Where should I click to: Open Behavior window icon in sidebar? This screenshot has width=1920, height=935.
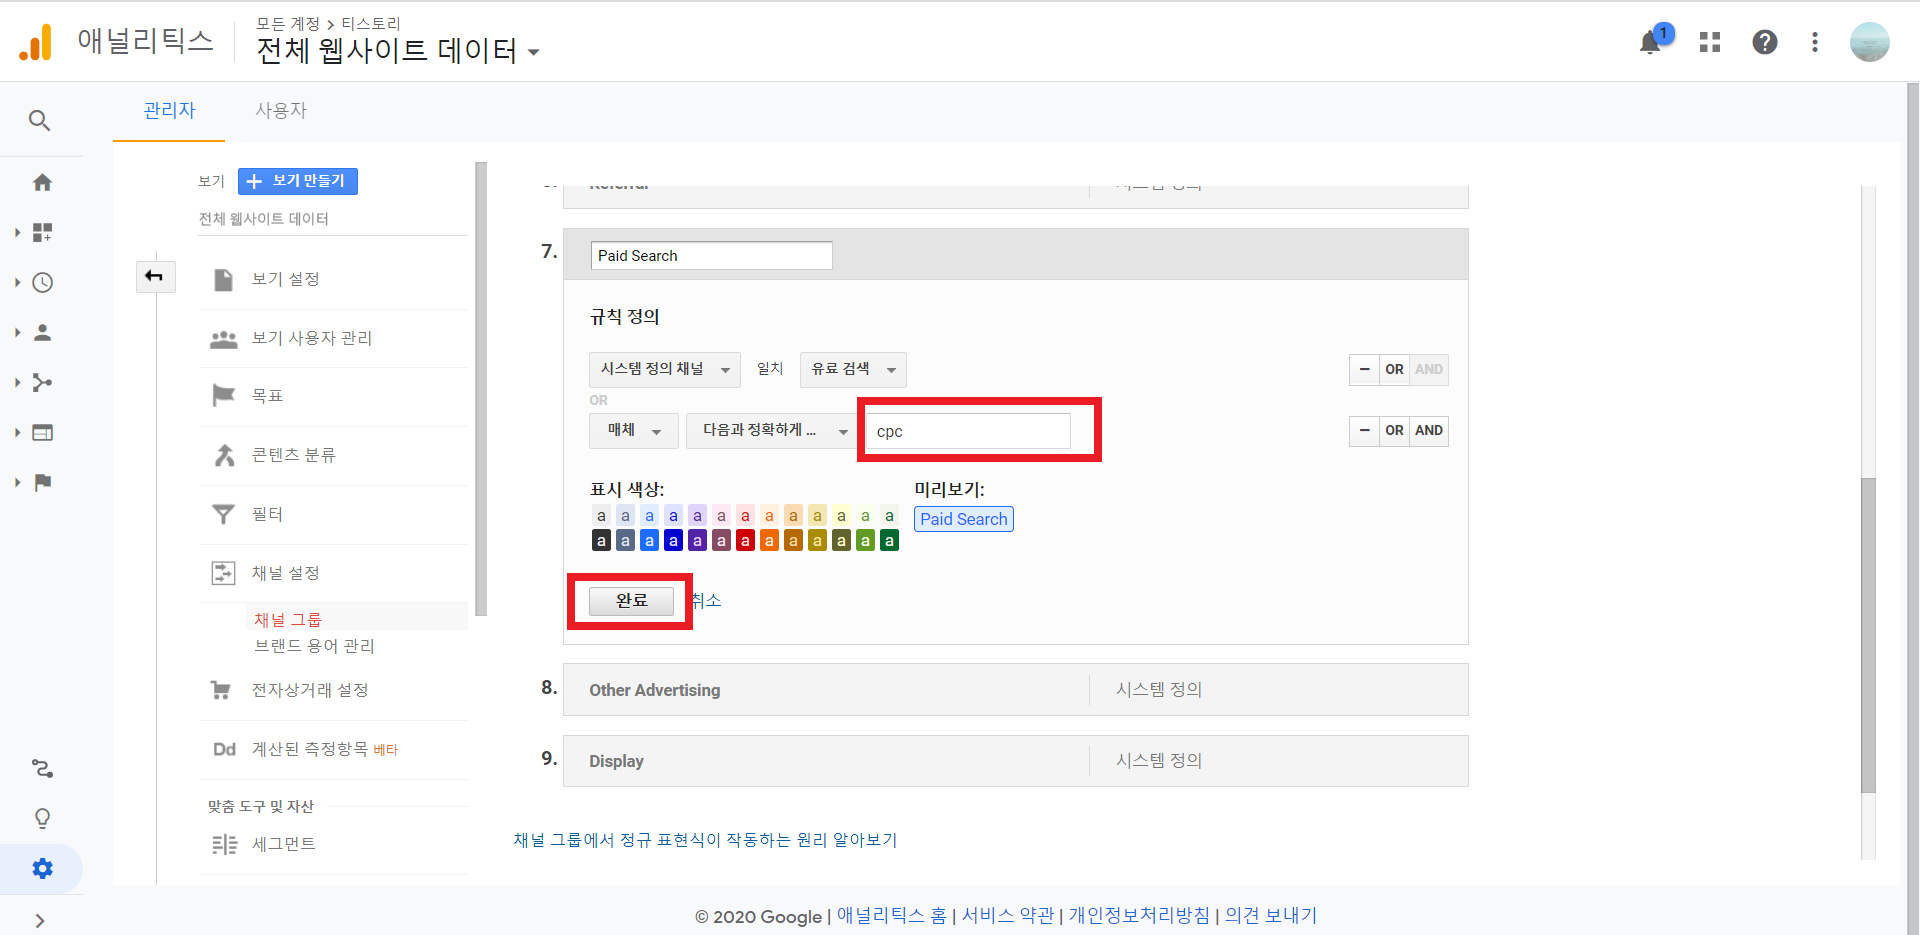[42, 432]
